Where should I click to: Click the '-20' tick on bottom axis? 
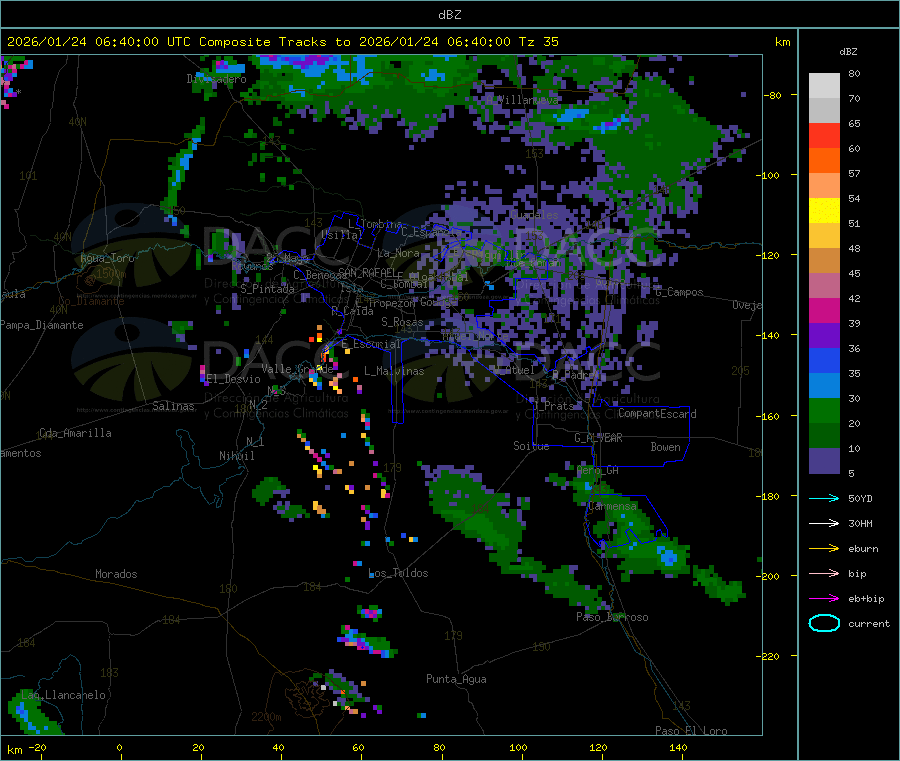[37, 747]
